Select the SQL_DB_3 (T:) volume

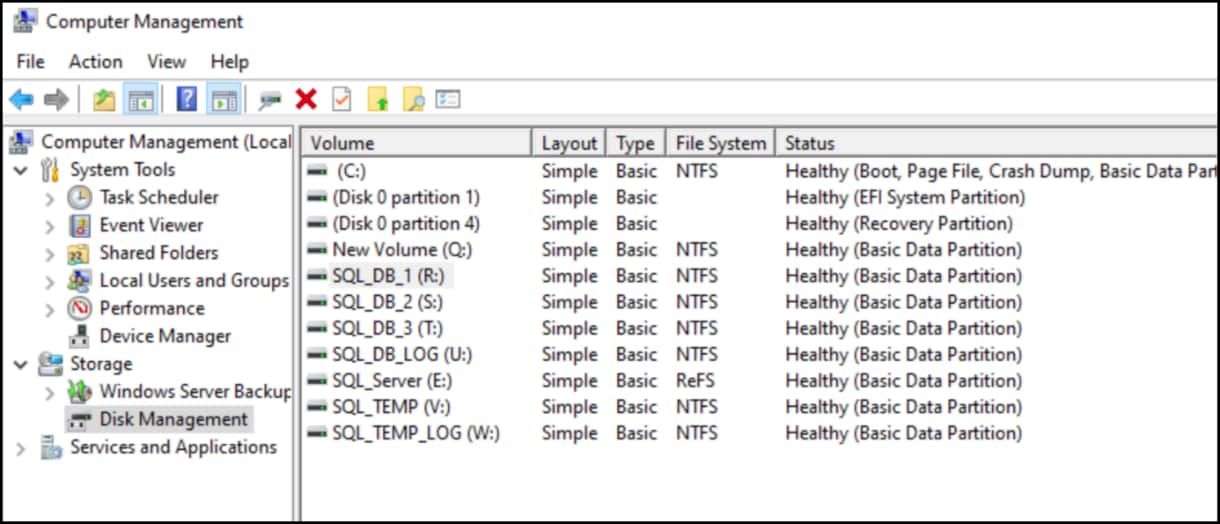pos(760,328)
